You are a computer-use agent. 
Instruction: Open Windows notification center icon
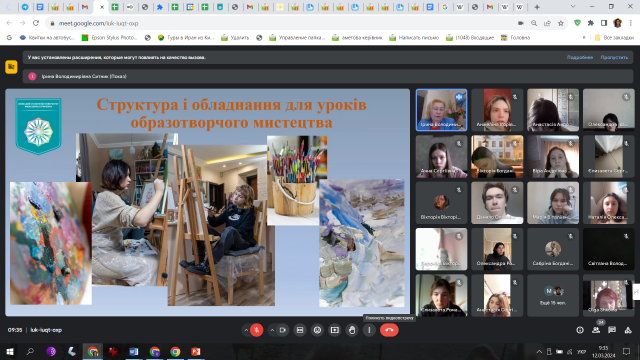tap(627, 351)
